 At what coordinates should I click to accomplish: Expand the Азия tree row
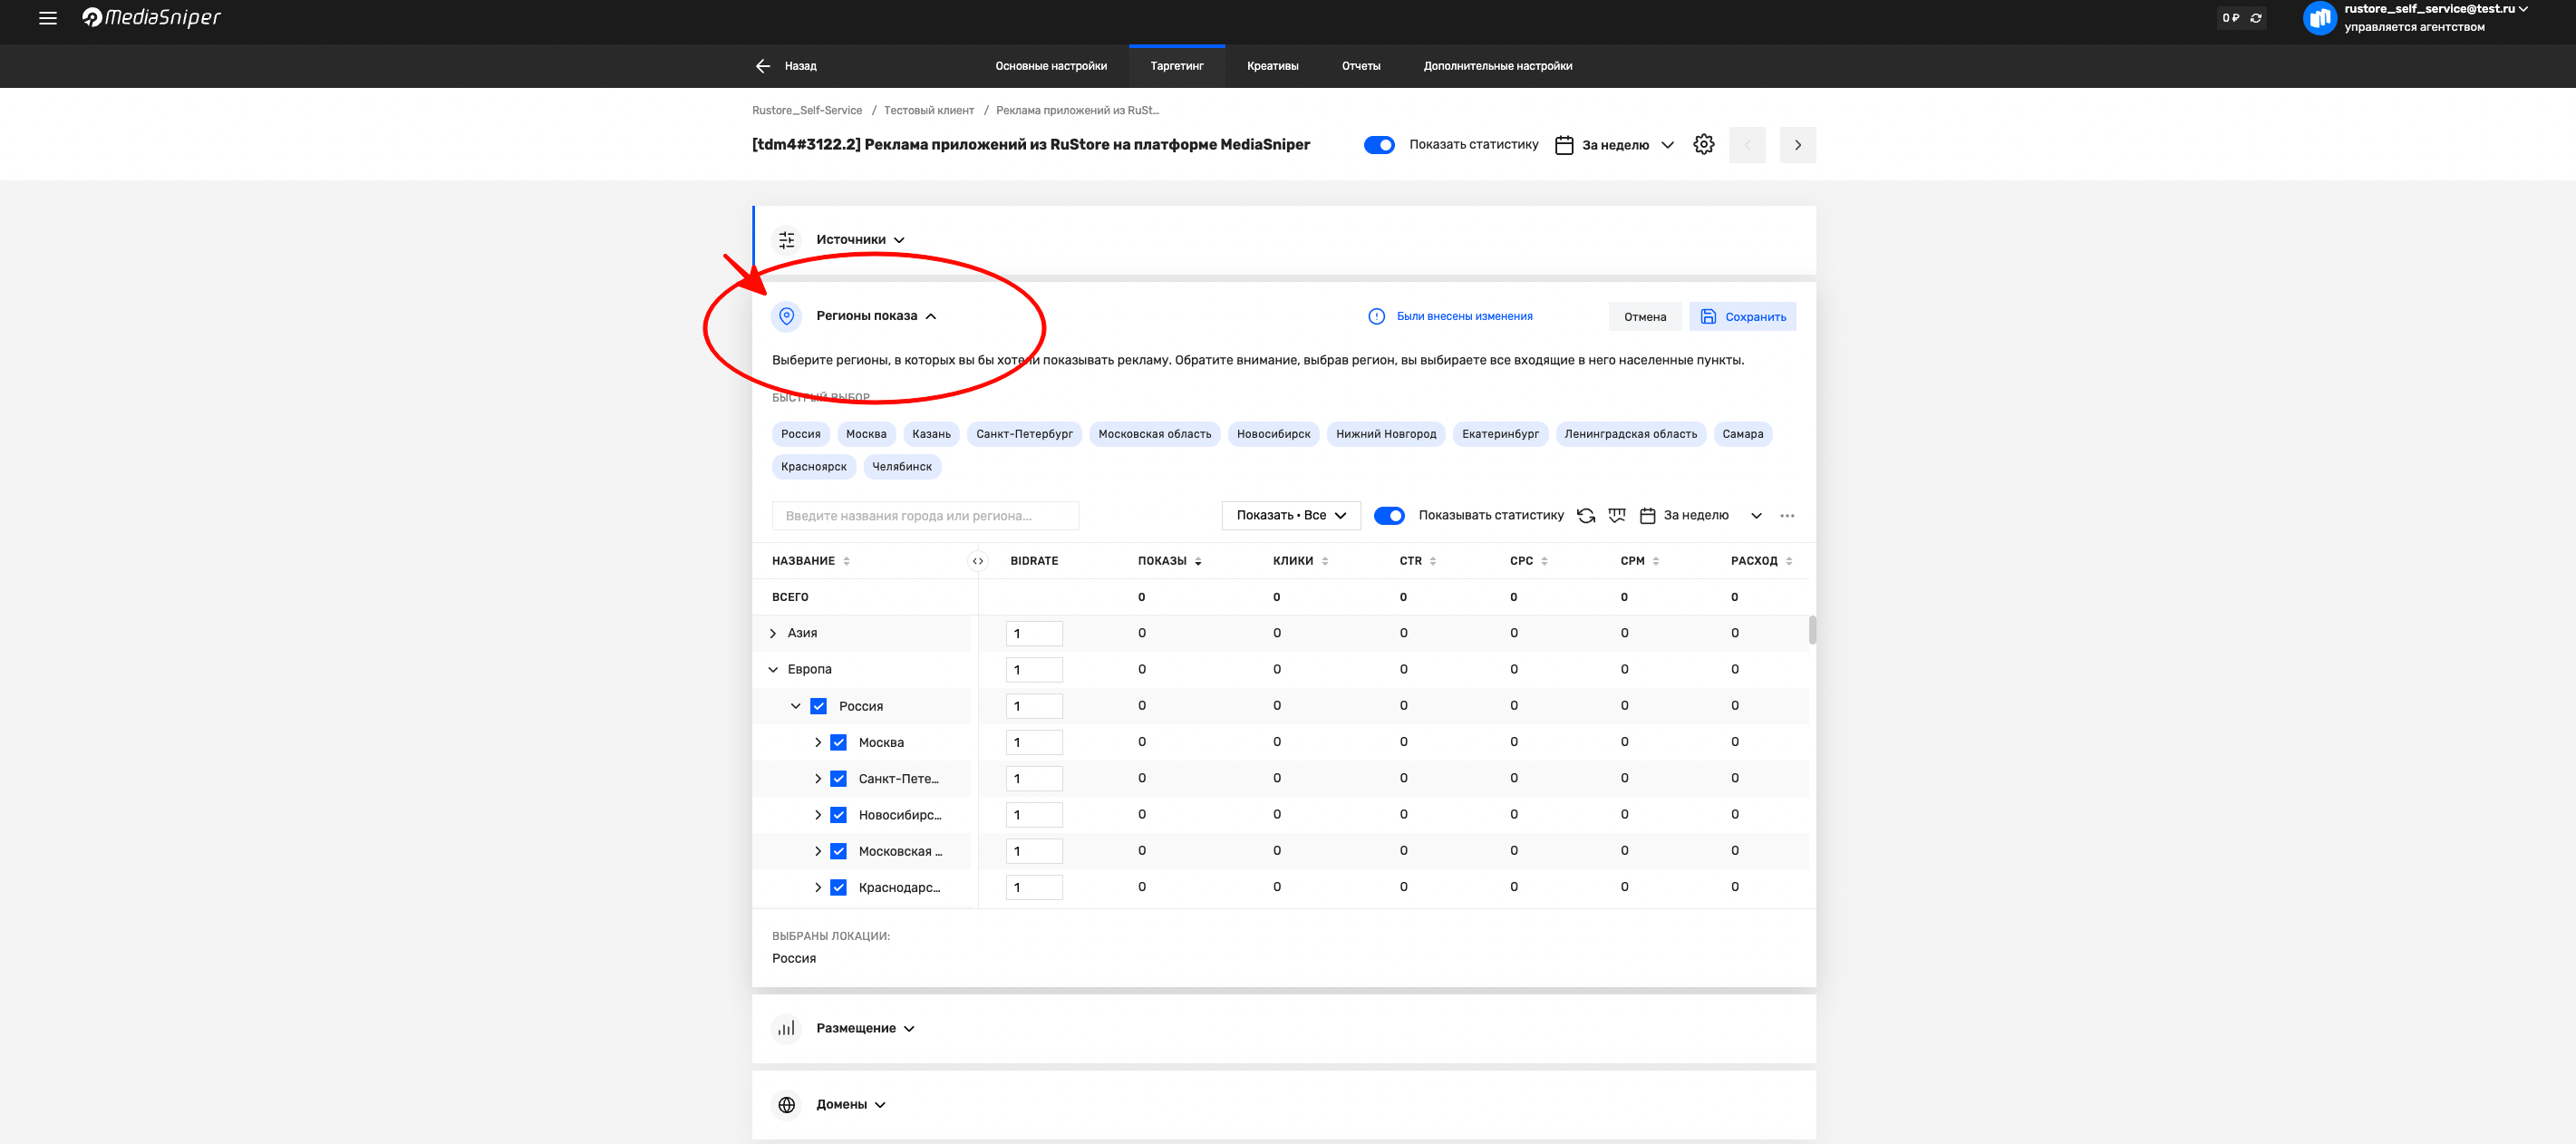pyautogui.click(x=773, y=633)
